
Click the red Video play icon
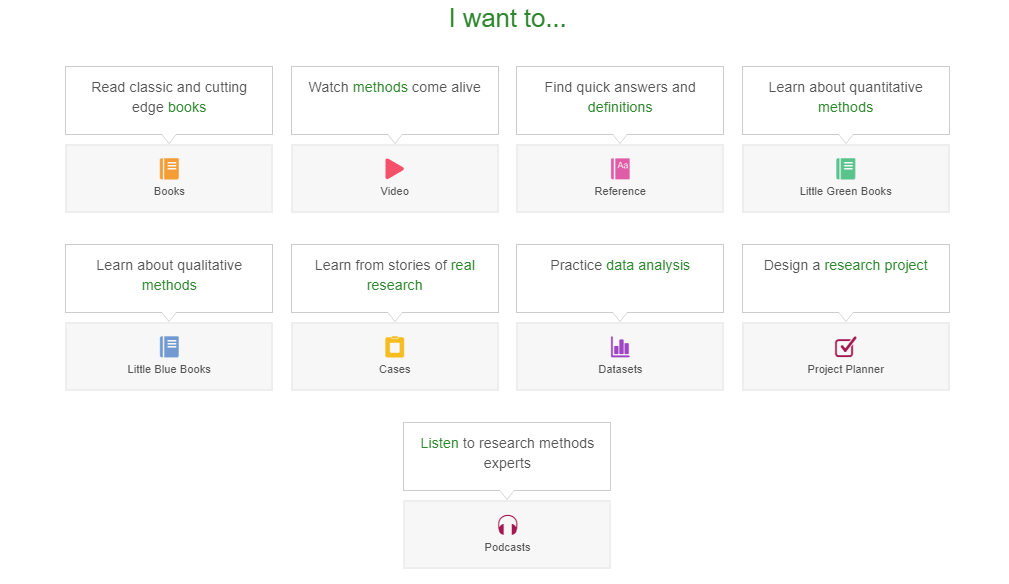[394, 169]
